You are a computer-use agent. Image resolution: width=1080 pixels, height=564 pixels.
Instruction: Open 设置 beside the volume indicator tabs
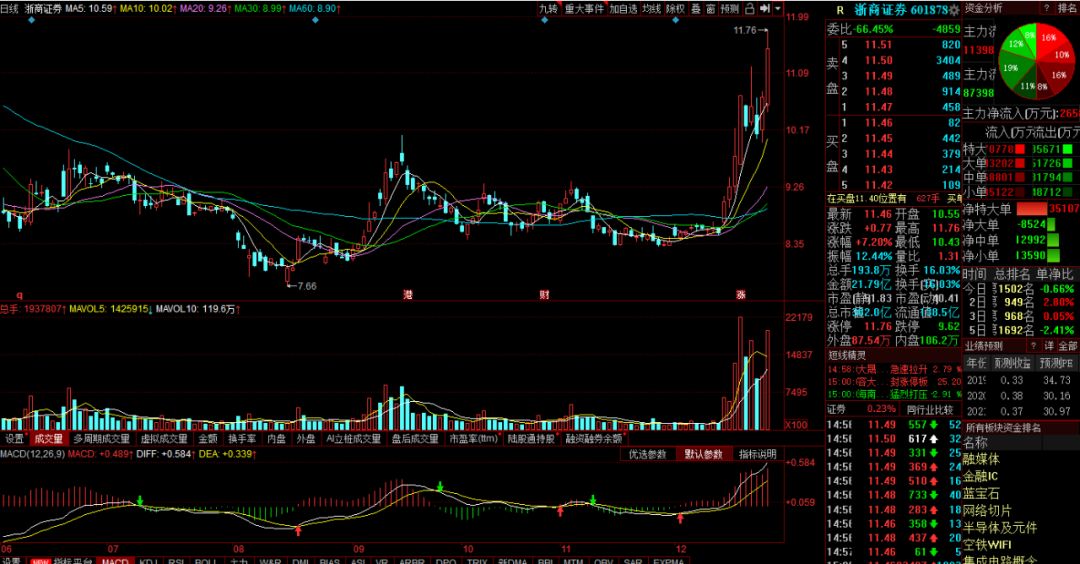[x=14, y=439]
